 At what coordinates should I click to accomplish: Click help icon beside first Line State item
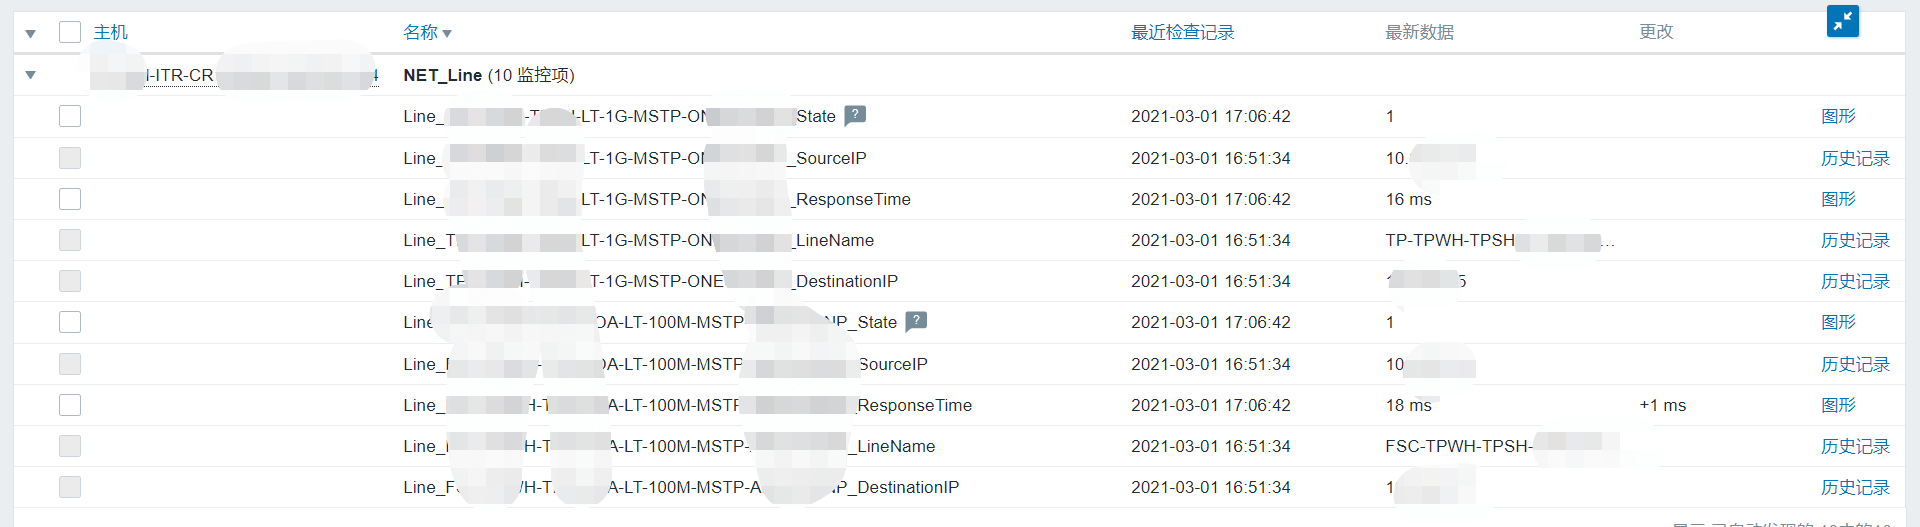[x=855, y=115]
